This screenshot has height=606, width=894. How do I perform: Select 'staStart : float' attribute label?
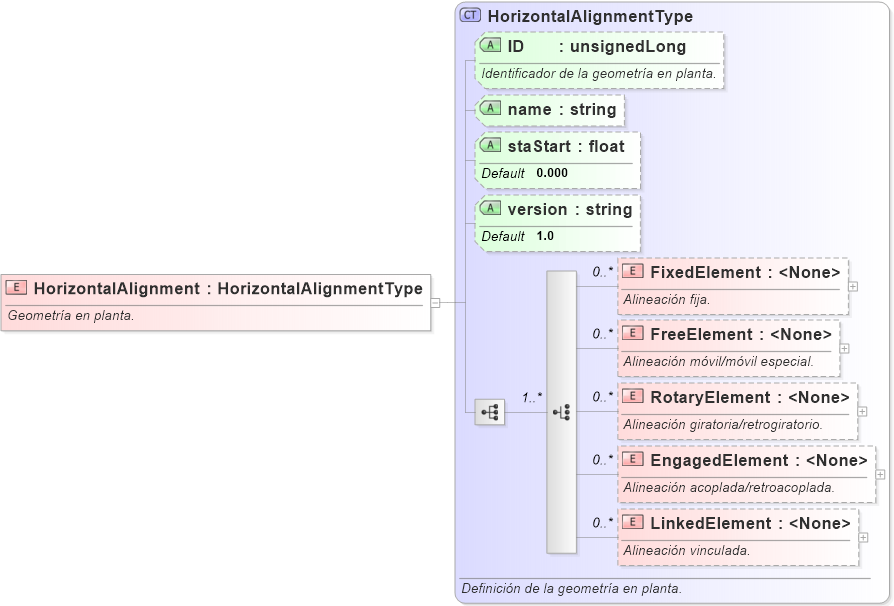coord(566,147)
